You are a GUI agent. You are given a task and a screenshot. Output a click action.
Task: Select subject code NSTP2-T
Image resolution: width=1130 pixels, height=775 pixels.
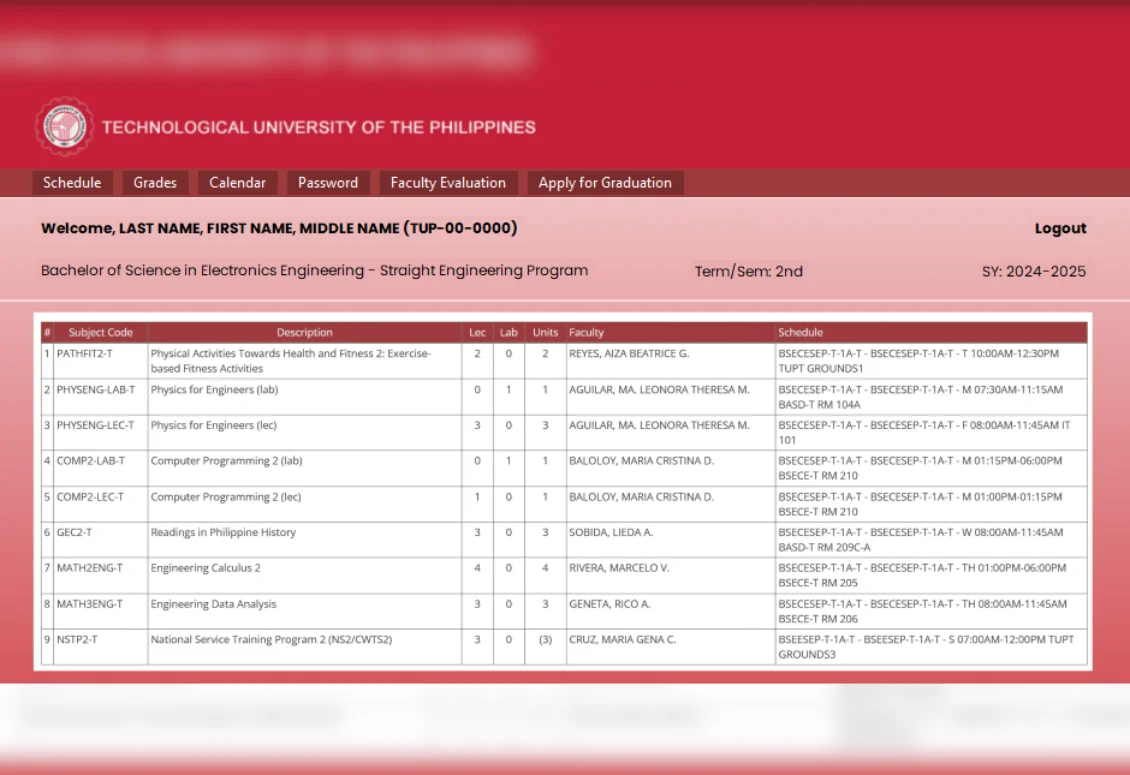77,639
